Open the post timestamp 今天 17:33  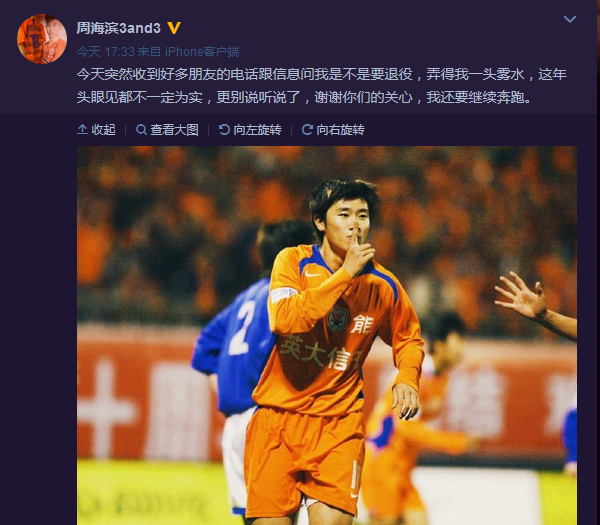105,52
